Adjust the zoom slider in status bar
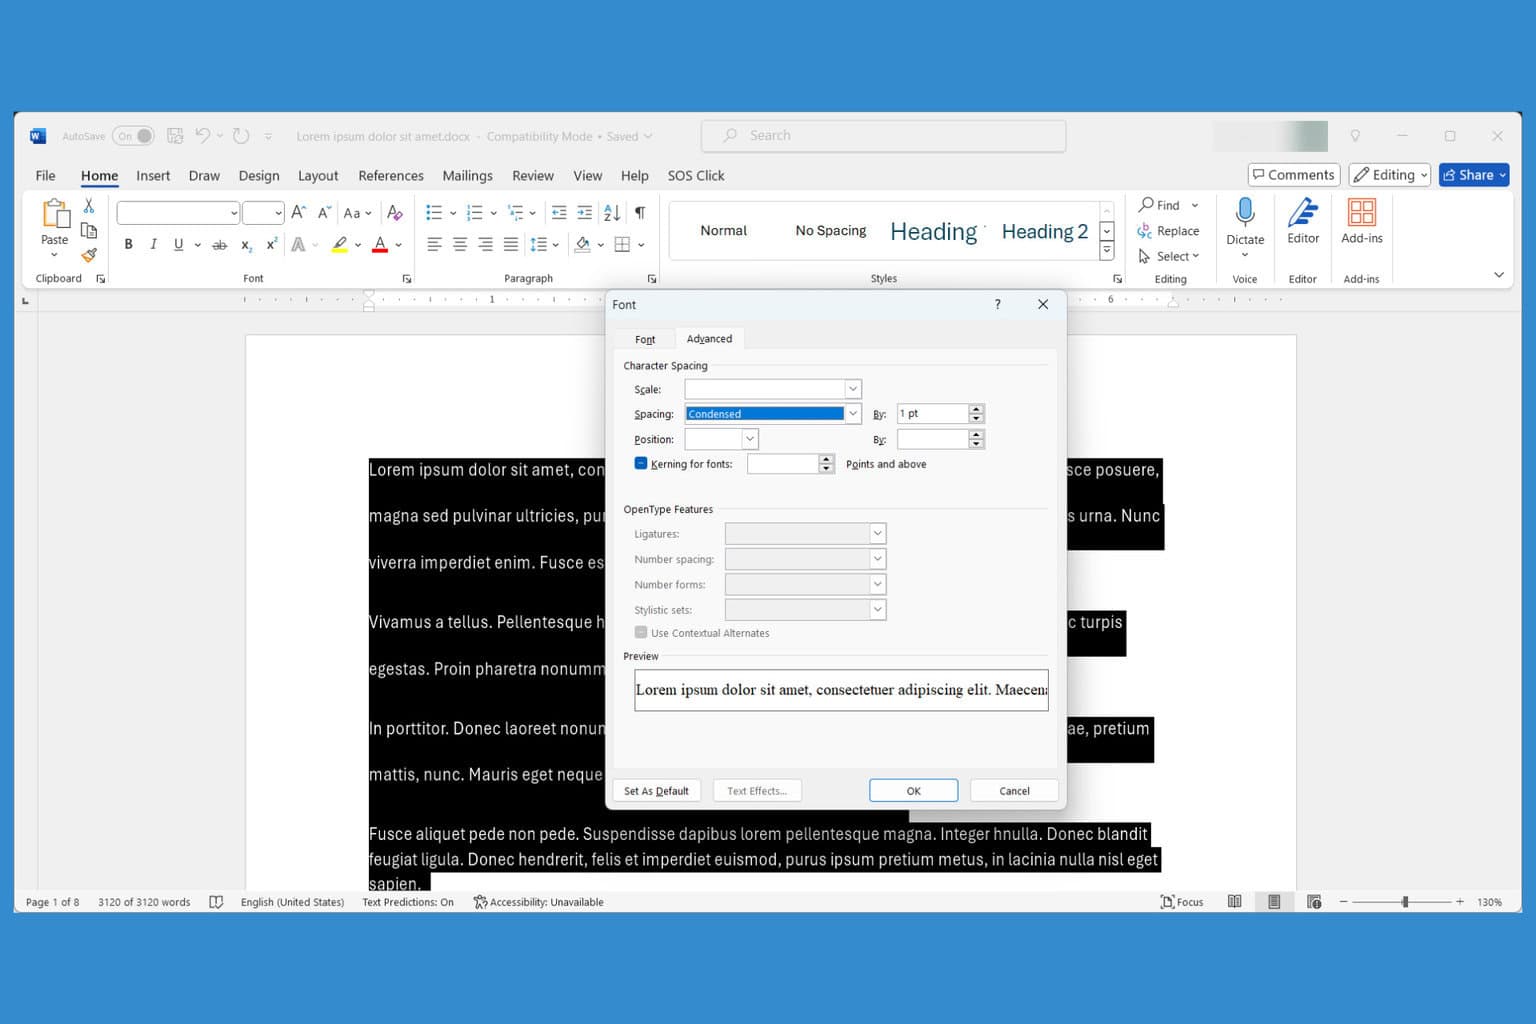Image resolution: width=1536 pixels, height=1024 pixels. 1405,902
